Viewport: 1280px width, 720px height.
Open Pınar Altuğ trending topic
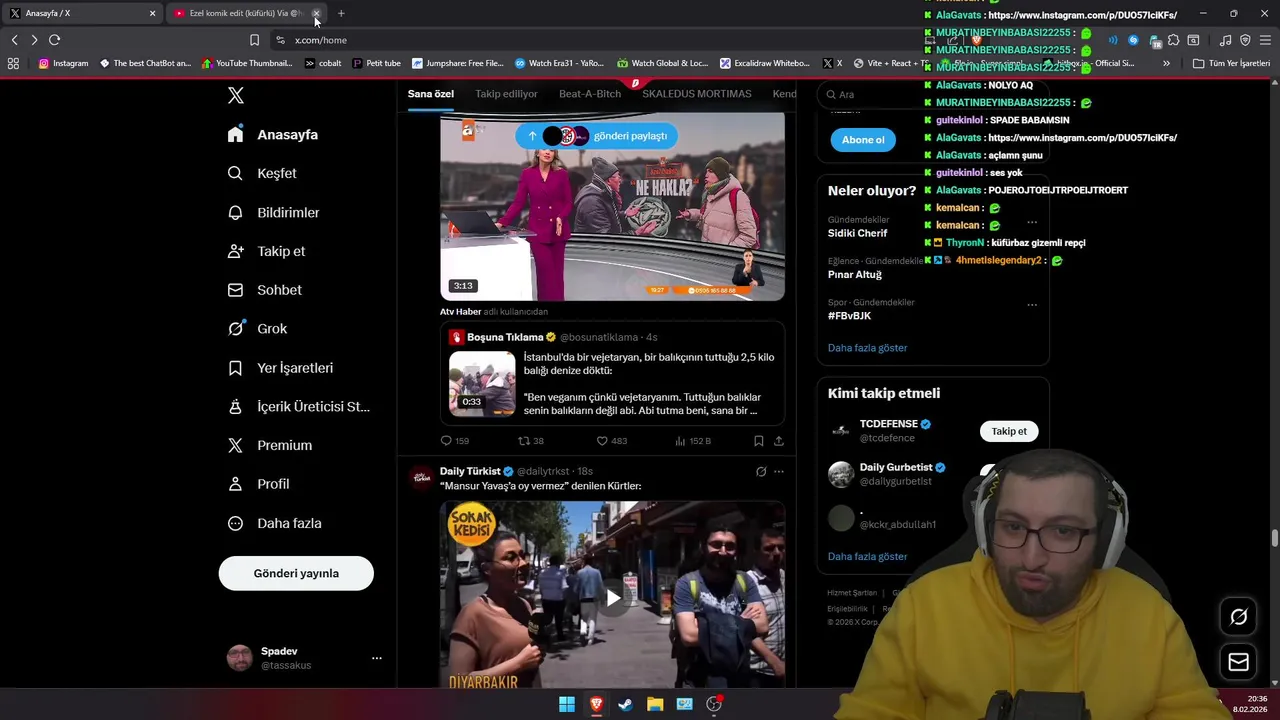855,274
